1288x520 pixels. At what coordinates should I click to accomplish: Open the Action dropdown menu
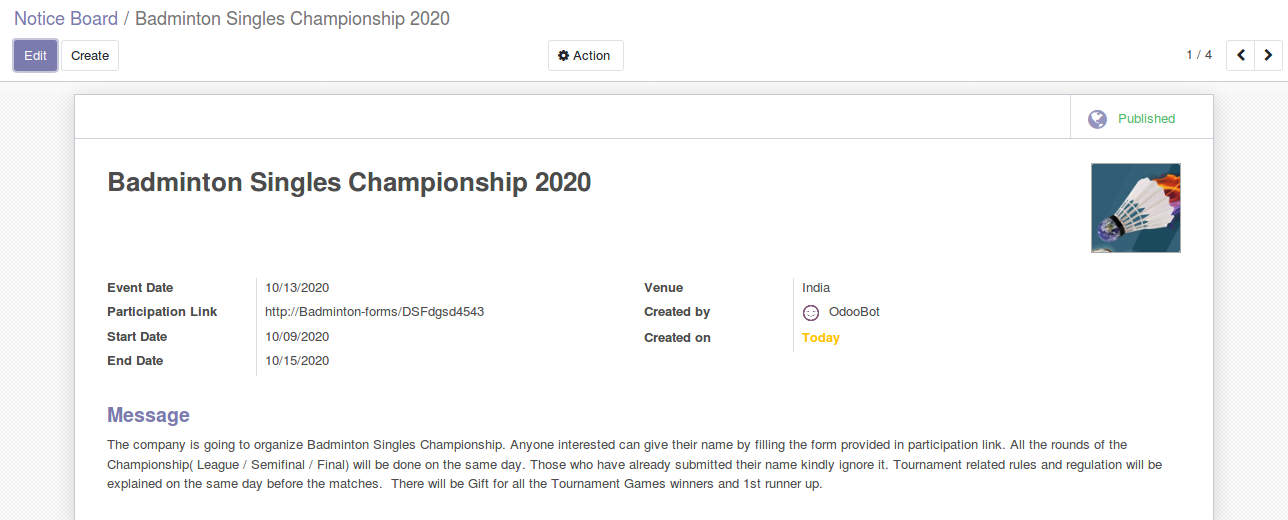coord(586,56)
